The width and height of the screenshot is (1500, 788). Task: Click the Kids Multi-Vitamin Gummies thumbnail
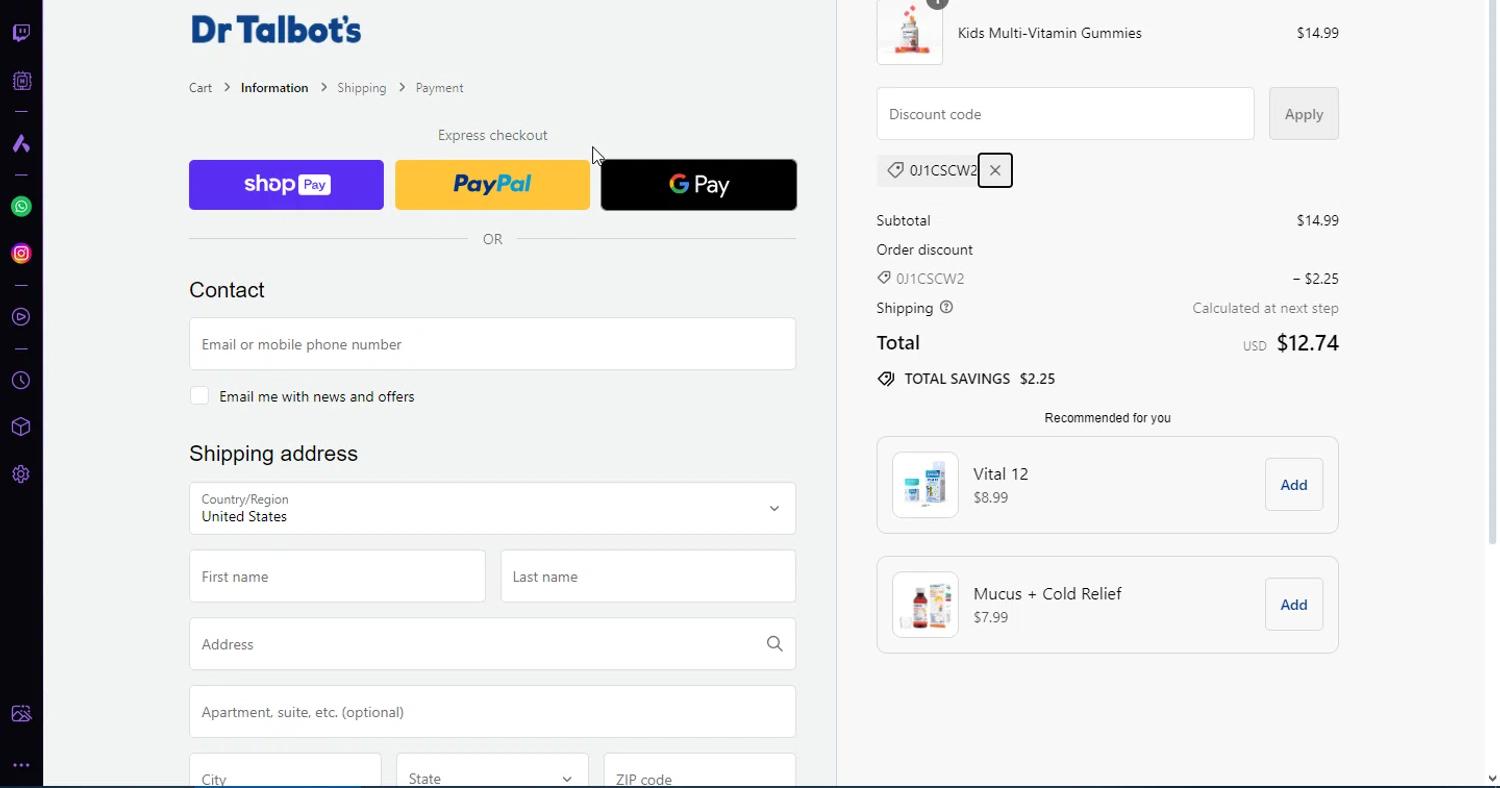click(910, 32)
